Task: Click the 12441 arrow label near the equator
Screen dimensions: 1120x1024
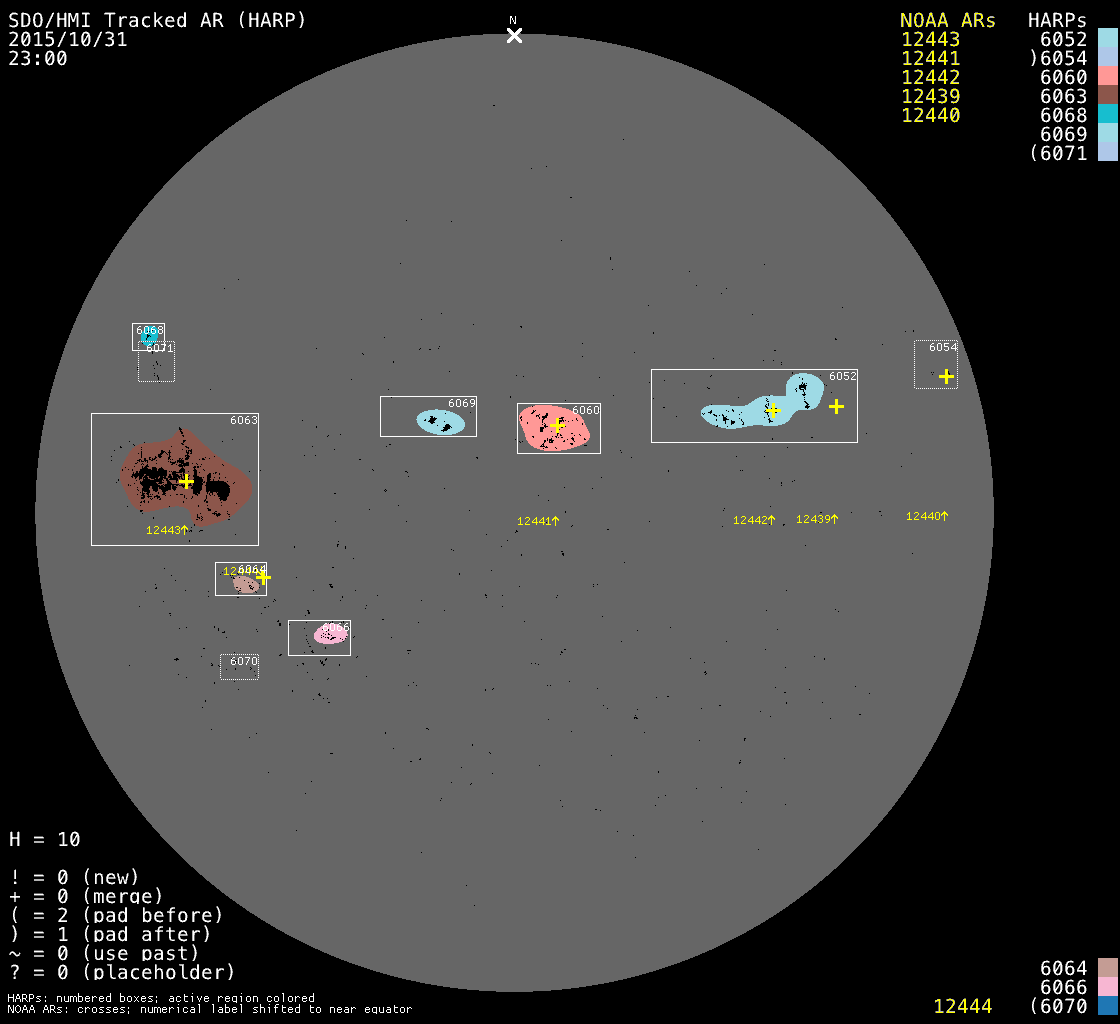Action: [x=538, y=521]
